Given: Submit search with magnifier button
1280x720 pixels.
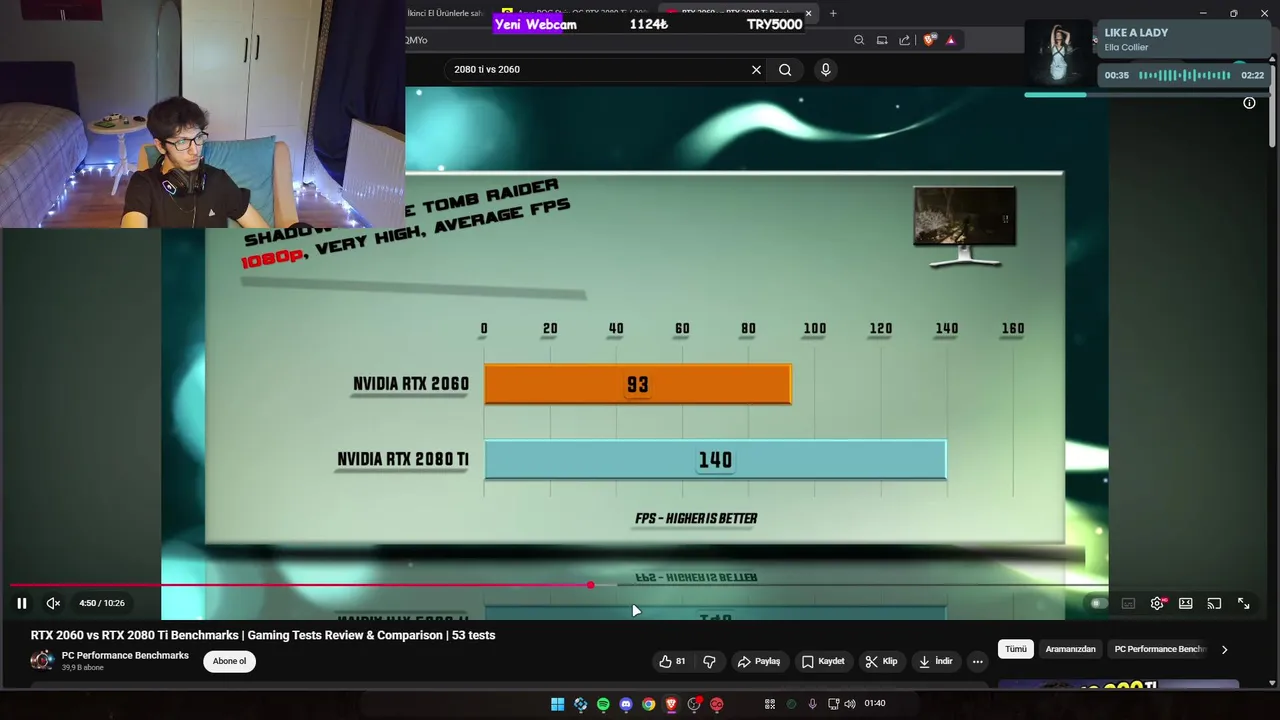Looking at the screenshot, I should [x=785, y=69].
